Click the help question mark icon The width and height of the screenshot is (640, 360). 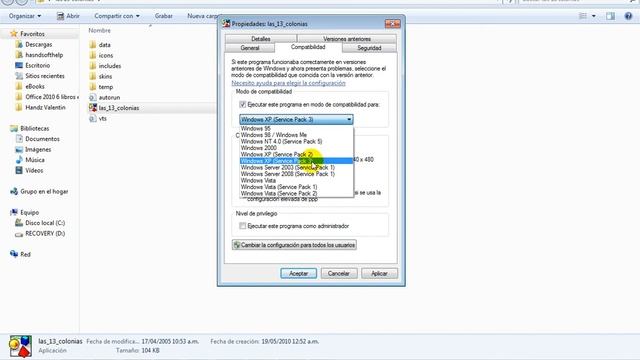629,16
